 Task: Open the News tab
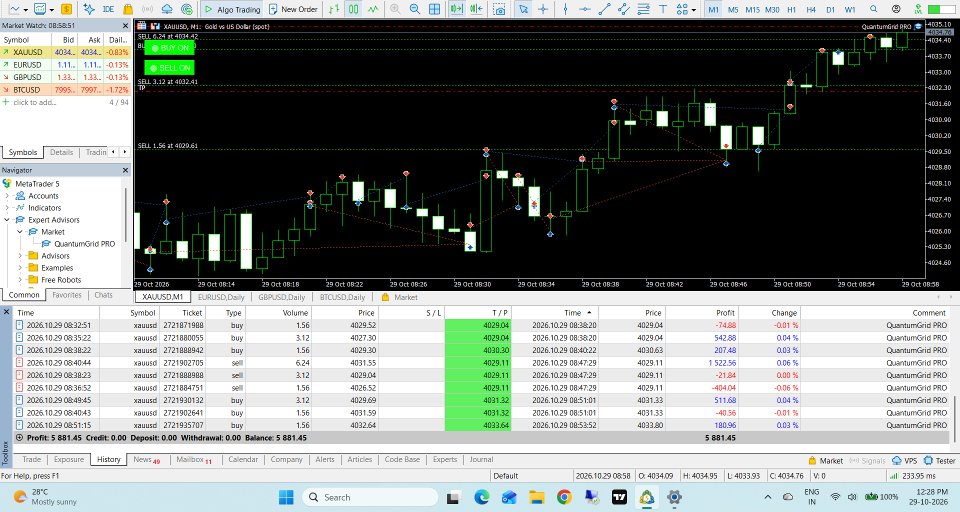pos(146,459)
